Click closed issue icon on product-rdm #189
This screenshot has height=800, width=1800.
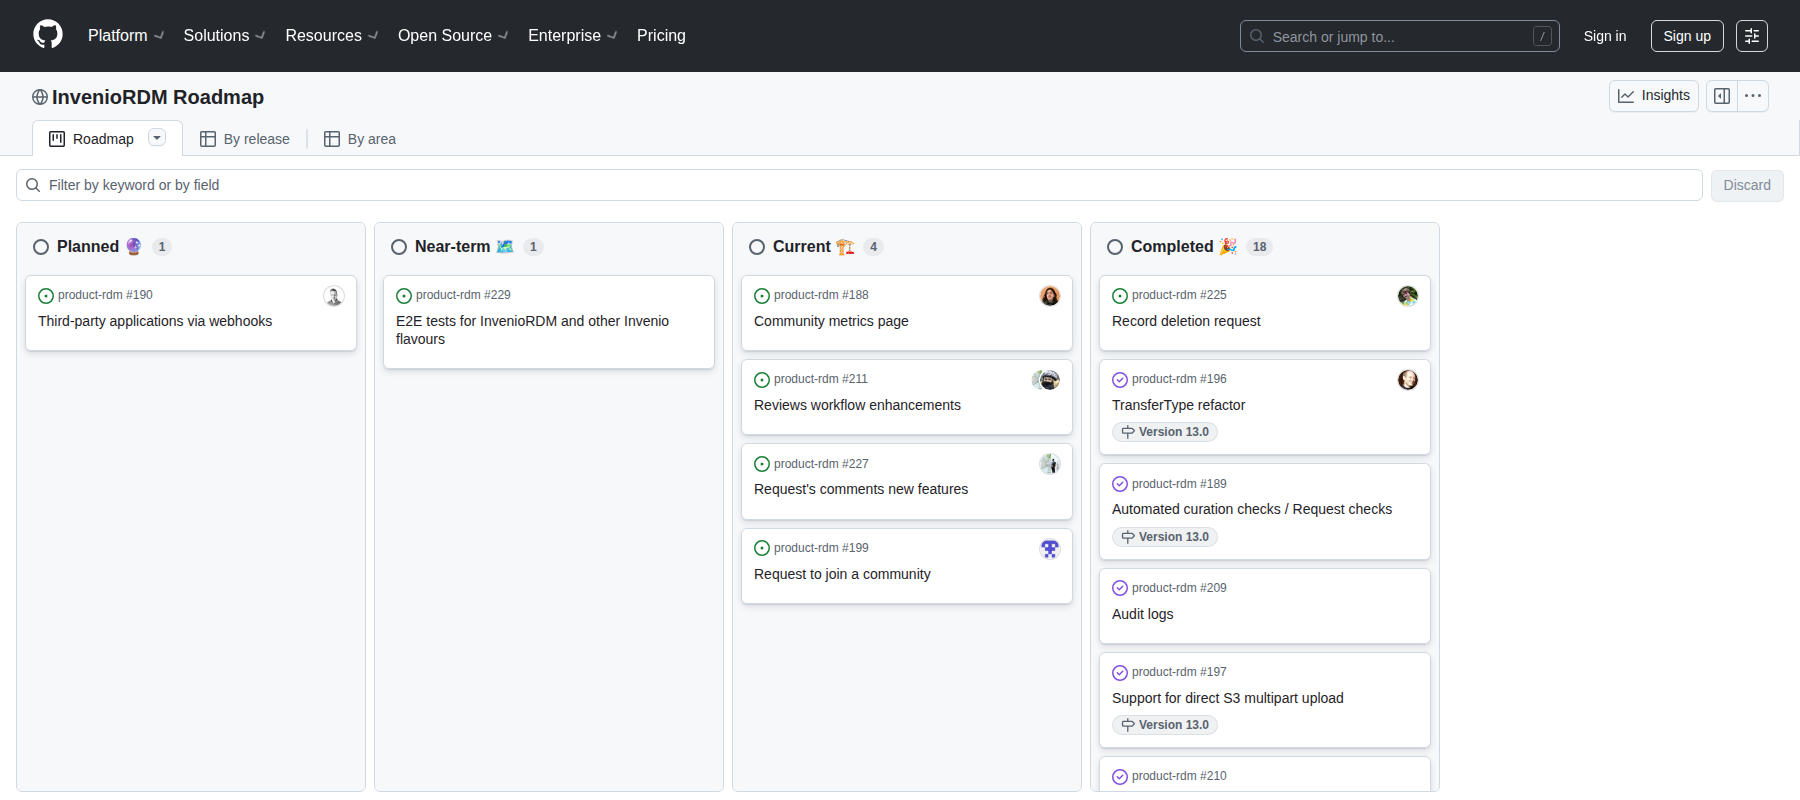1120,484
